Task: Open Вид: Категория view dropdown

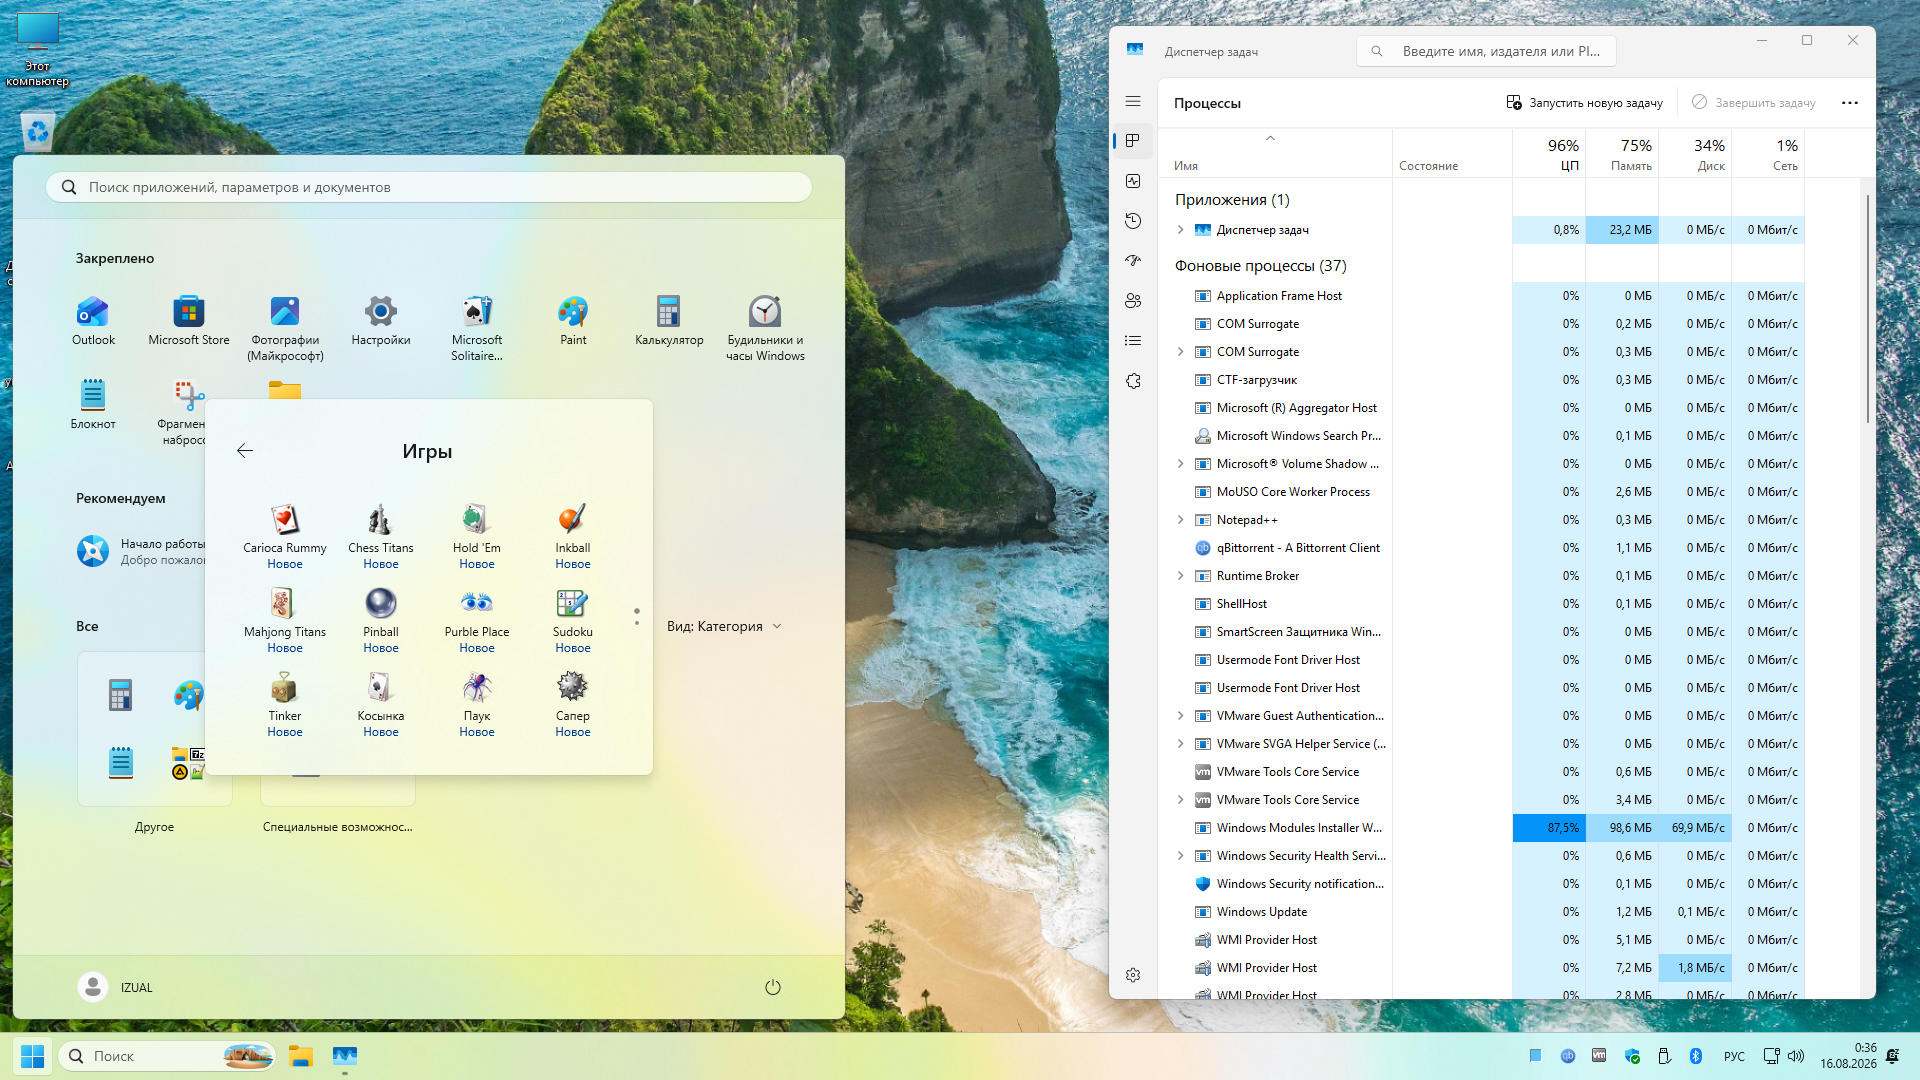Action: click(x=724, y=627)
